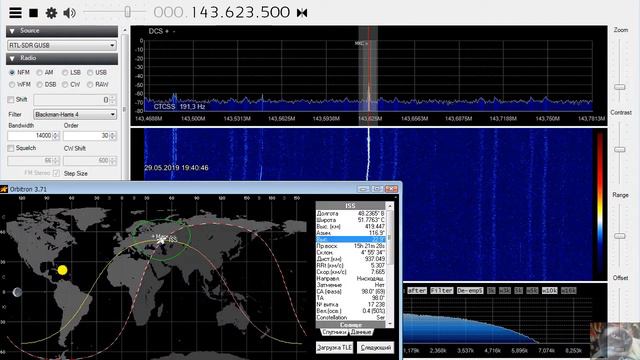Collapse the Radio panel header
640x360 pixels.
click(x=62, y=58)
